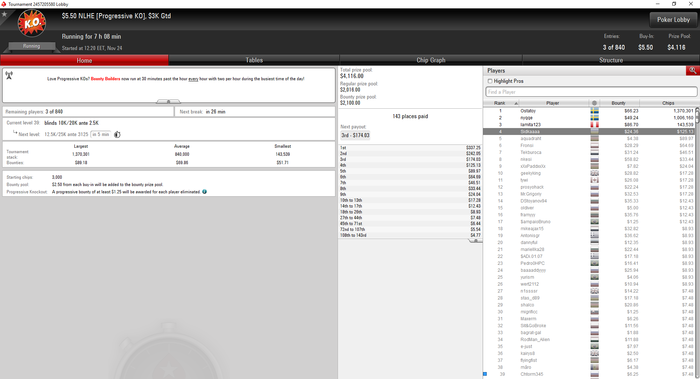Enable the Highlight Pros checkbox

(x=490, y=81)
